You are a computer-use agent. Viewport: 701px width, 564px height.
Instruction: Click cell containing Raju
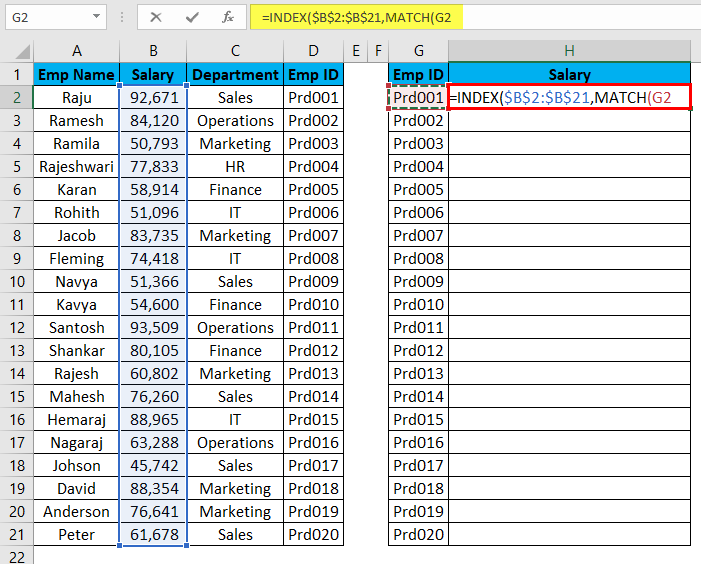(76, 97)
